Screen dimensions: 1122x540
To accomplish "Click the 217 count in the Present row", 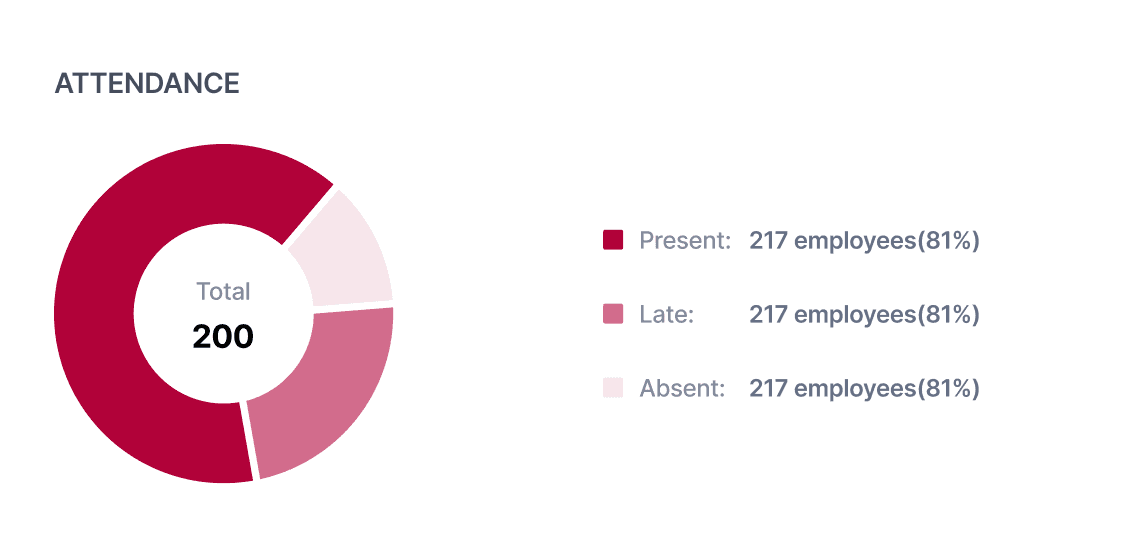I will click(768, 241).
